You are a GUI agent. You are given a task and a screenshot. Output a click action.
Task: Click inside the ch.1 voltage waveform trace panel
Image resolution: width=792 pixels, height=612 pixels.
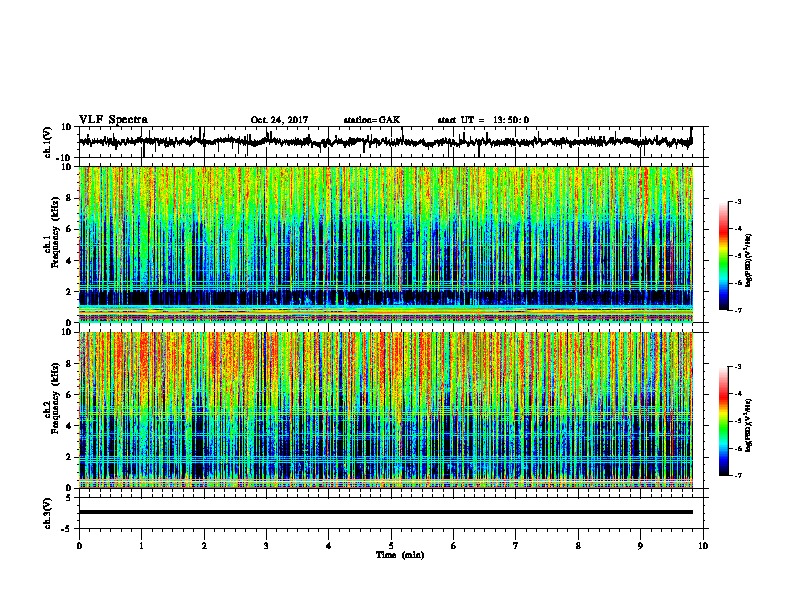pos(391,142)
